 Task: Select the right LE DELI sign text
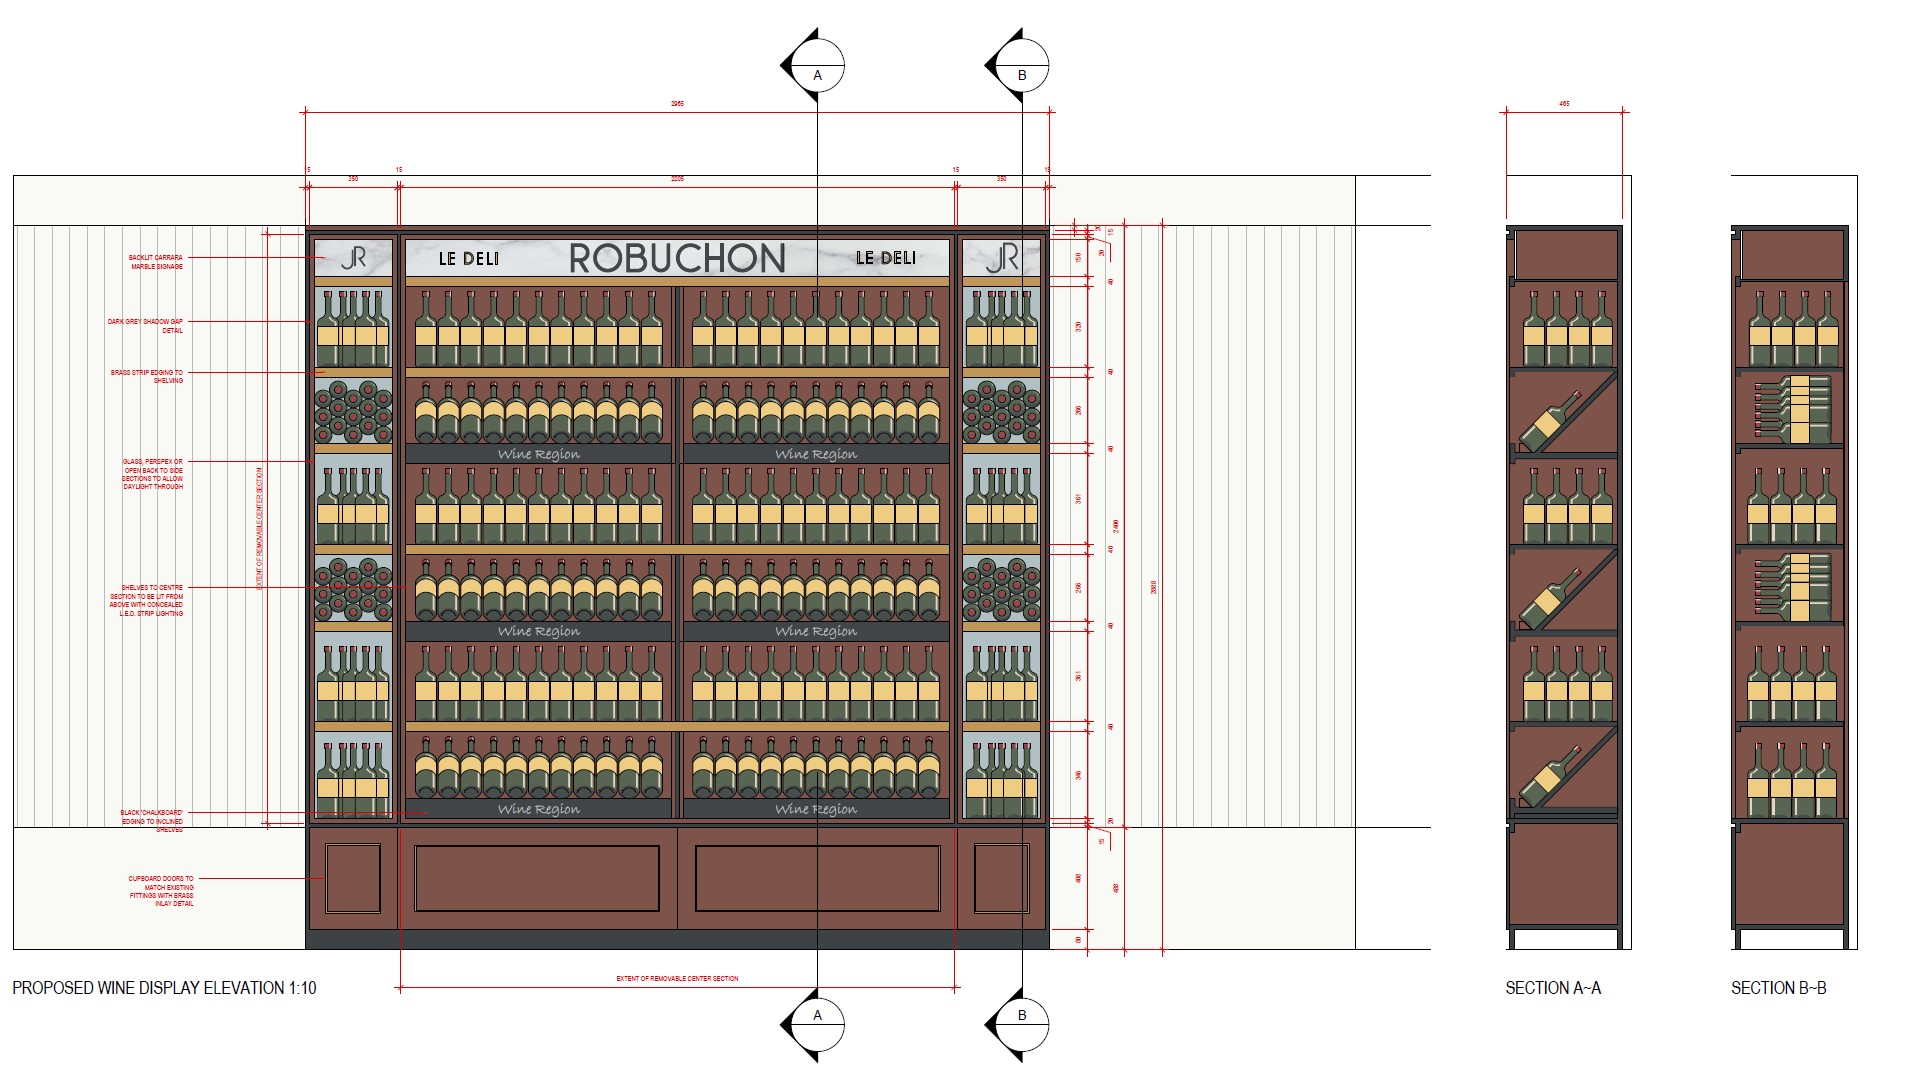(x=885, y=258)
